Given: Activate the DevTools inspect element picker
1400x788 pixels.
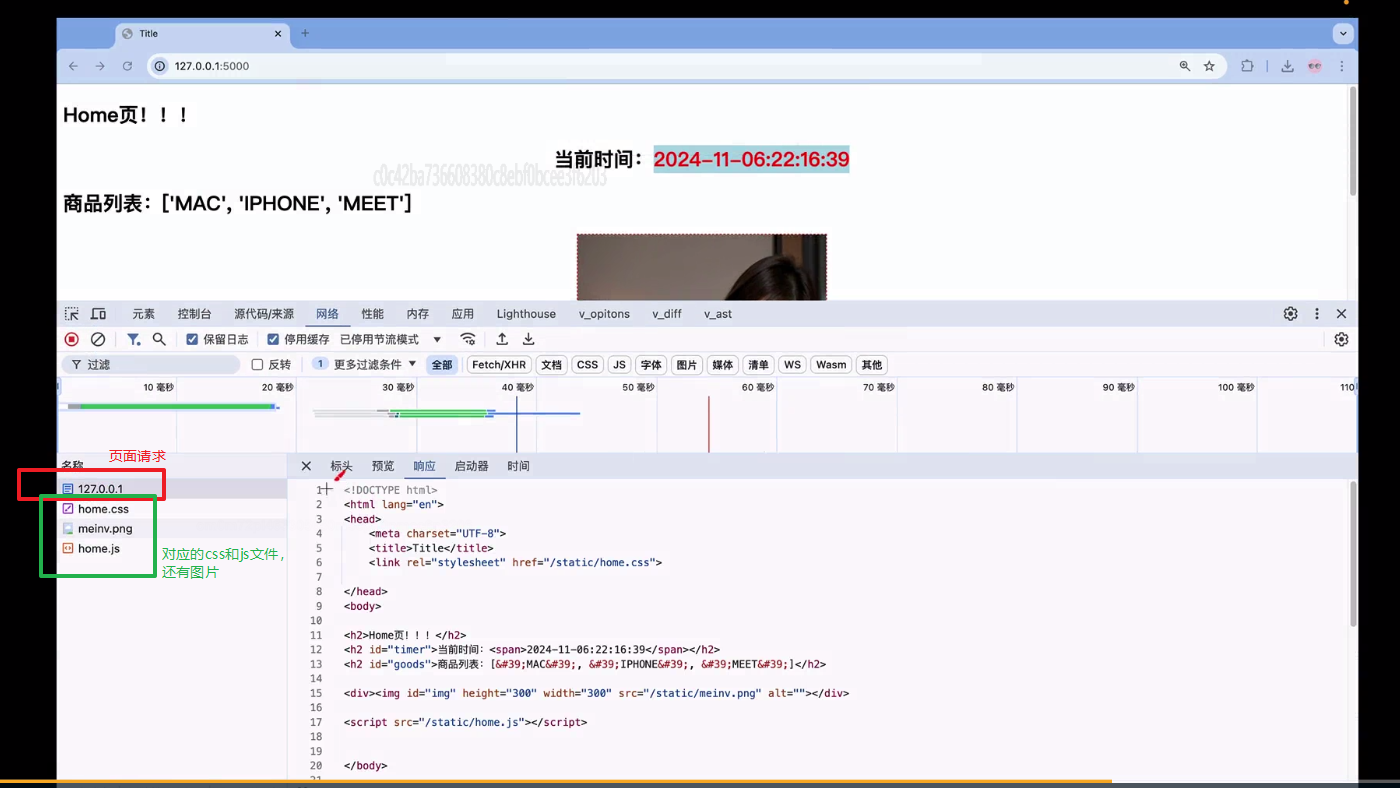Looking at the screenshot, I should 72,314.
